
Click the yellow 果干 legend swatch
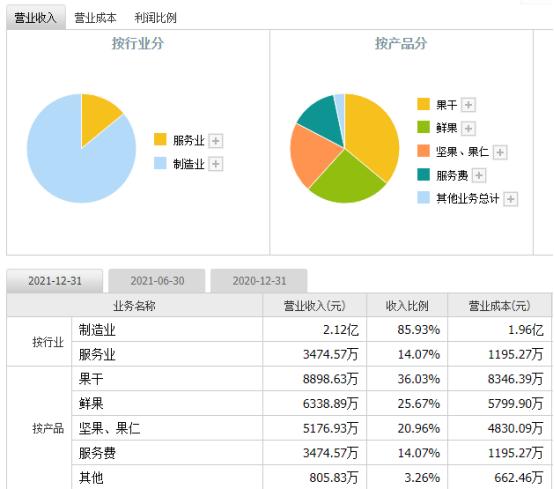pyautogui.click(x=423, y=104)
